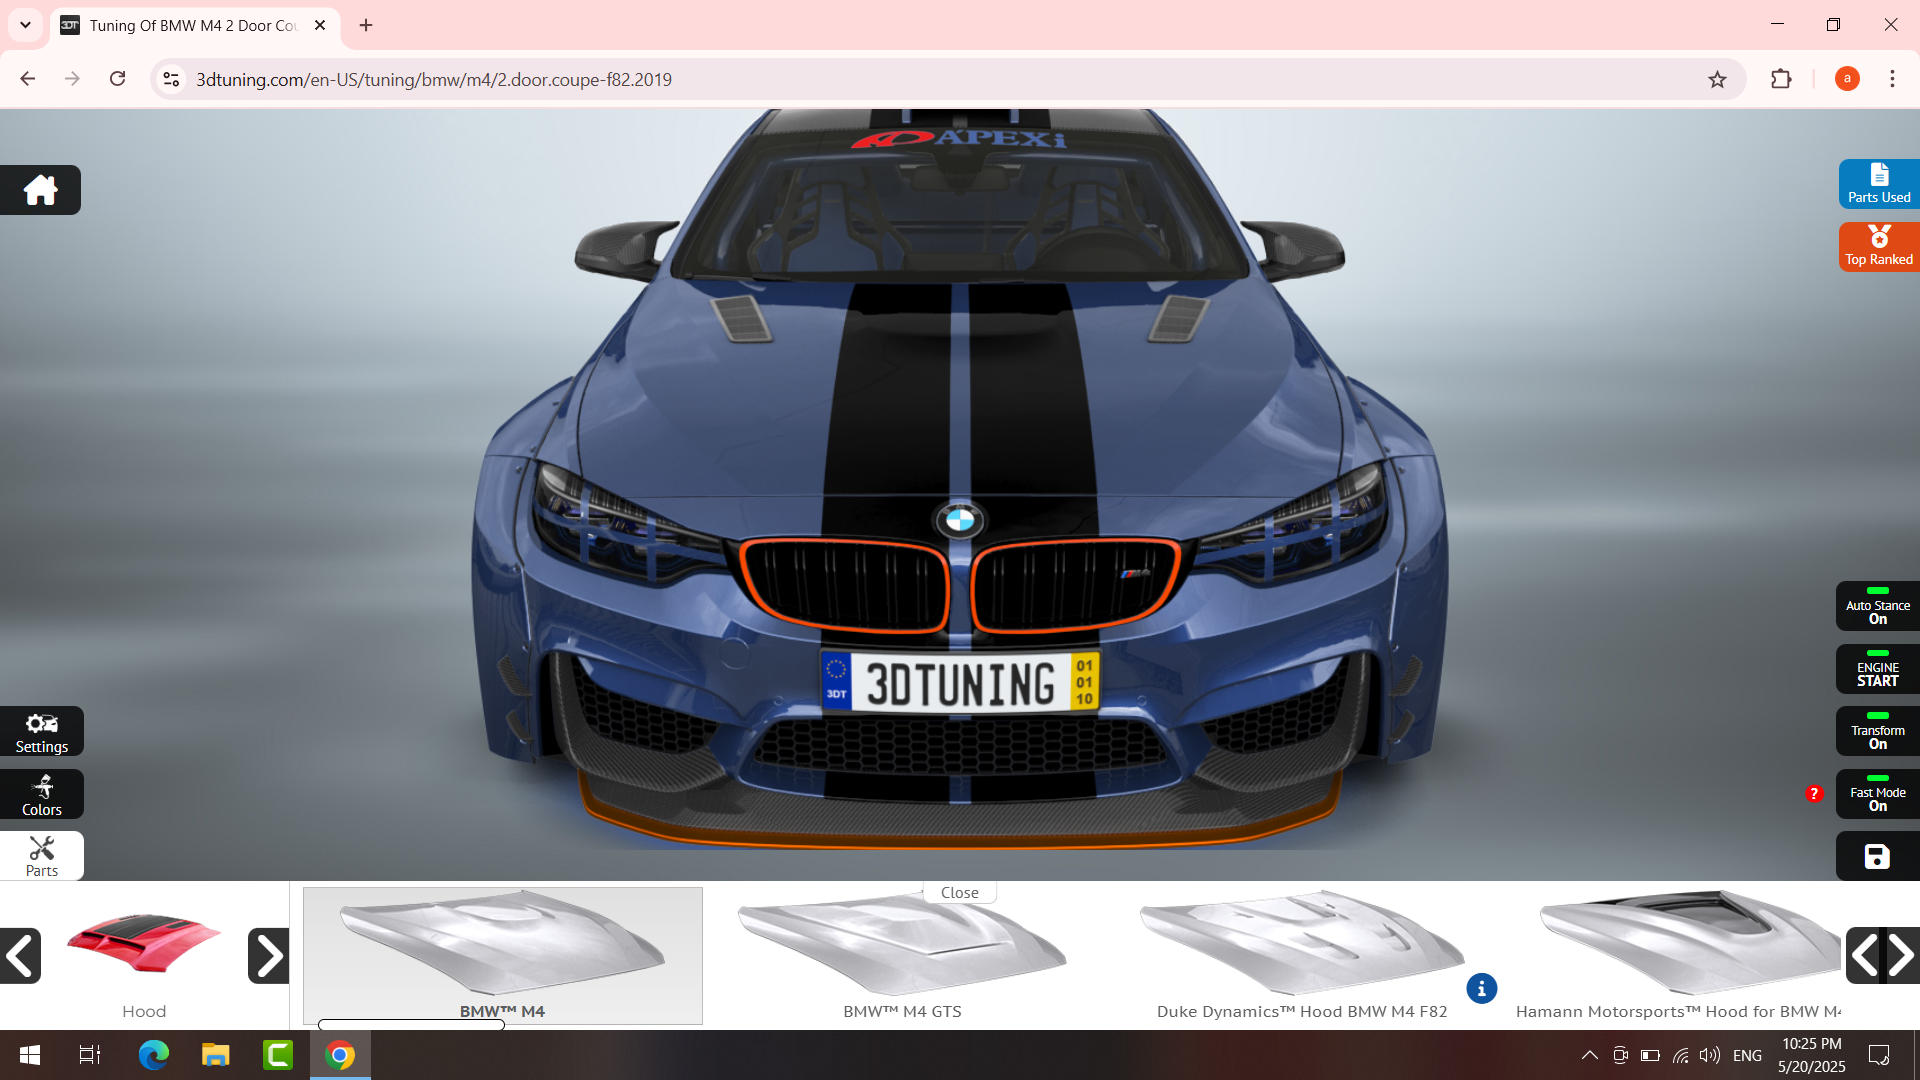Choose the BMW M4 stock hood
The height and width of the screenshot is (1080, 1920).
pos(502,955)
